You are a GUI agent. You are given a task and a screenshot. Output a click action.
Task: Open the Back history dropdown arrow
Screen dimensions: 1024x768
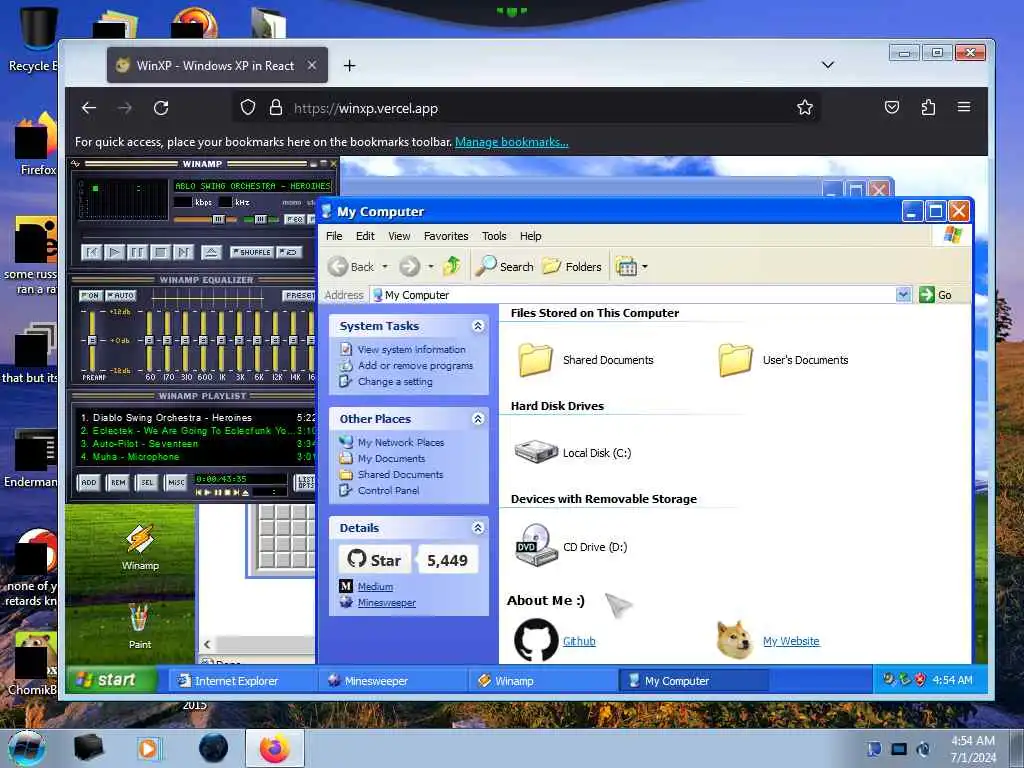point(385,266)
